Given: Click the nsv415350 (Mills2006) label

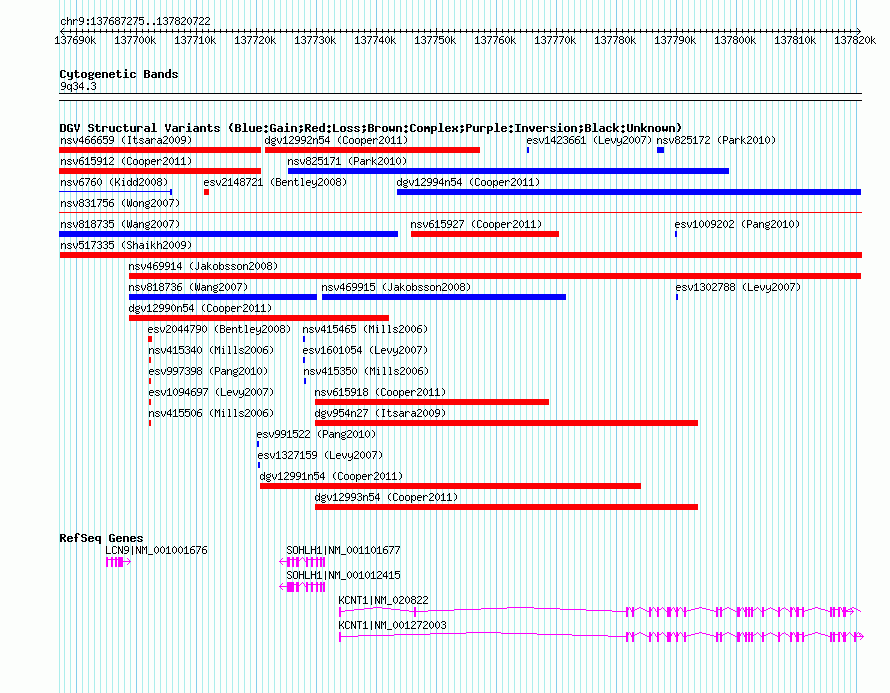Looking at the screenshot, I should coord(366,371).
